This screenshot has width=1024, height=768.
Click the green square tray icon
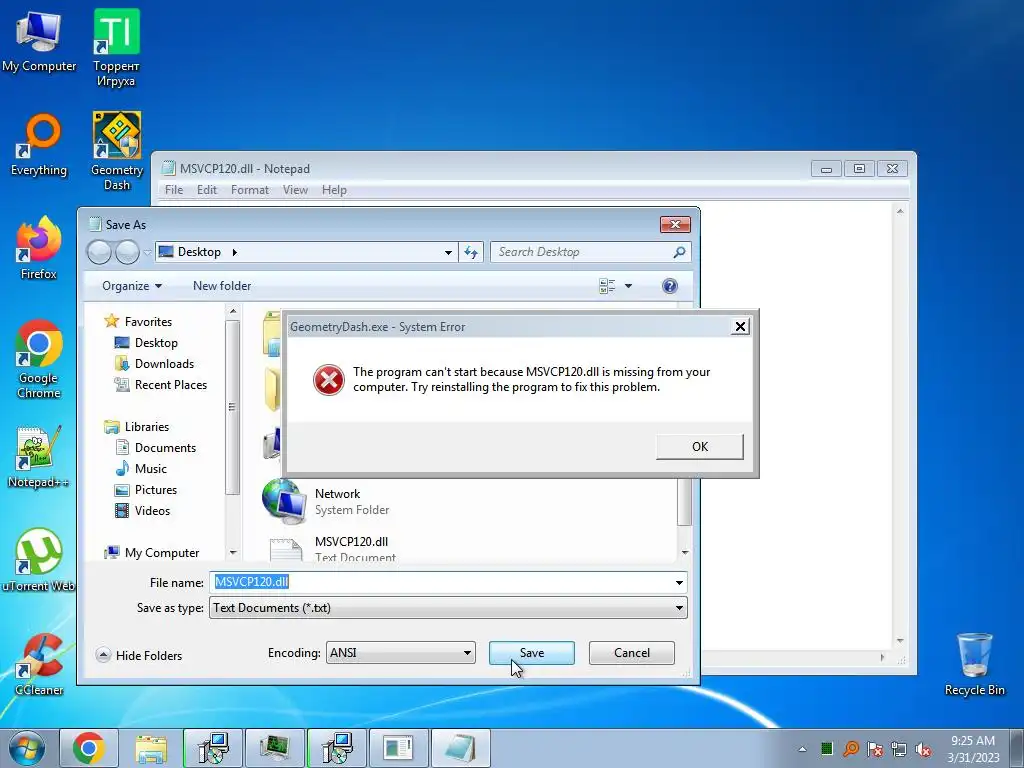click(x=827, y=748)
